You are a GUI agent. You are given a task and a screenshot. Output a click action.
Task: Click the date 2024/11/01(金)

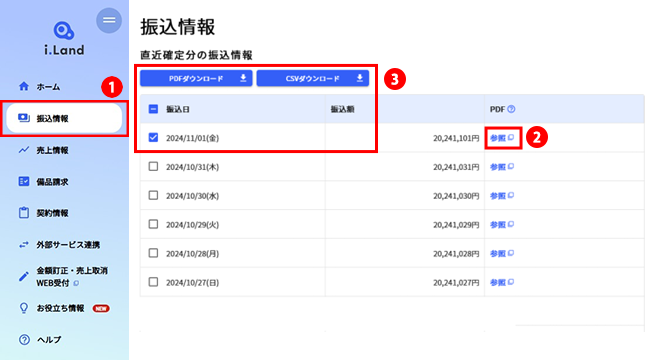tap(192, 138)
